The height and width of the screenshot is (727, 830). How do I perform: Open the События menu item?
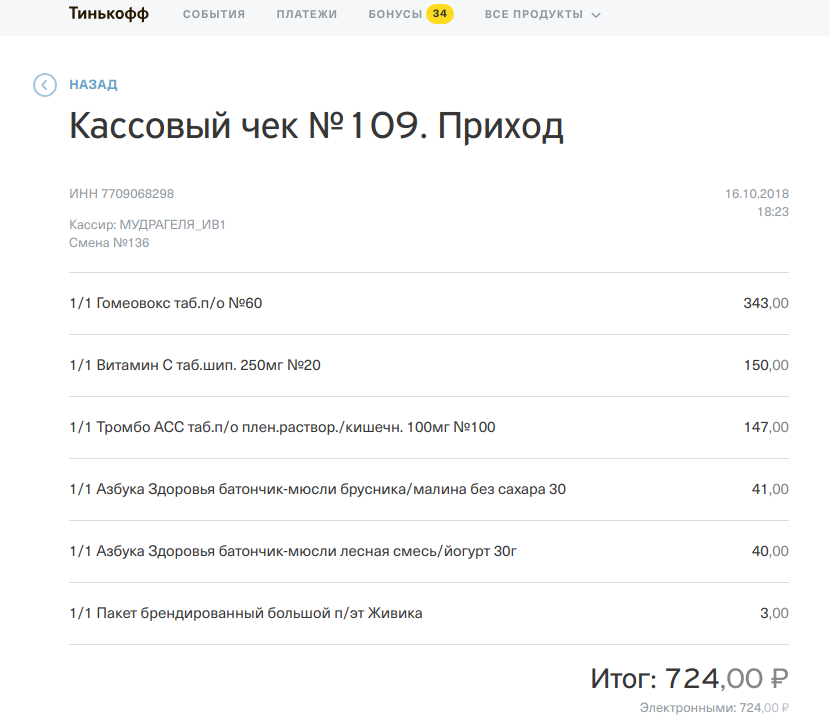(214, 15)
